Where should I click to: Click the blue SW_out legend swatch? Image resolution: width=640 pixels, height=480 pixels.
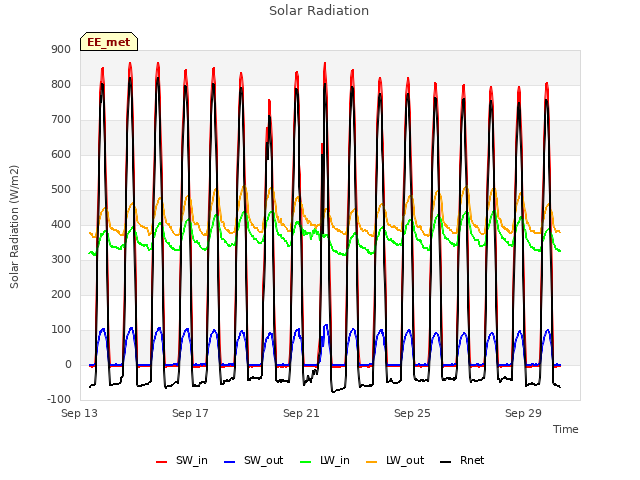[230, 462]
